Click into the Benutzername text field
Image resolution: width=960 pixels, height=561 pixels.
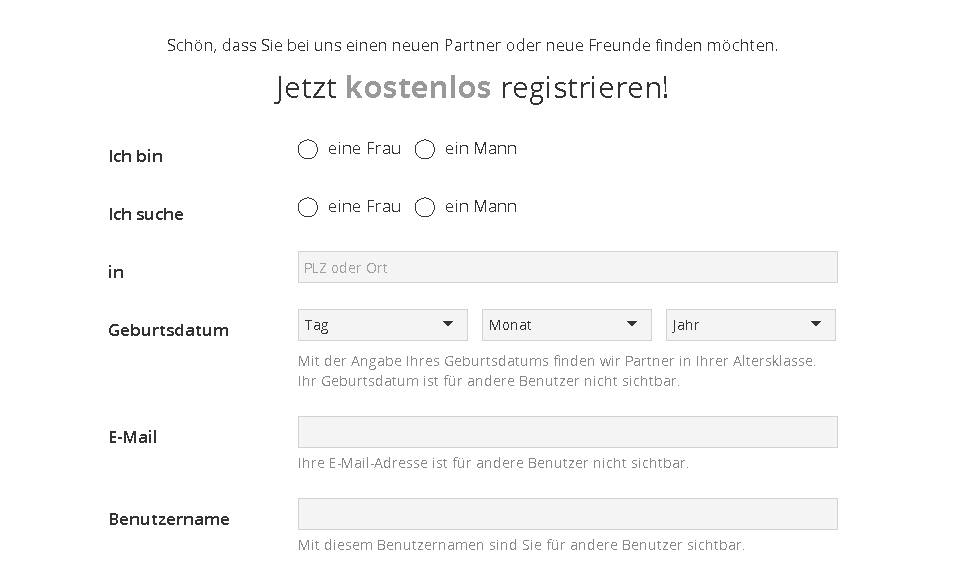pyautogui.click(x=567, y=514)
